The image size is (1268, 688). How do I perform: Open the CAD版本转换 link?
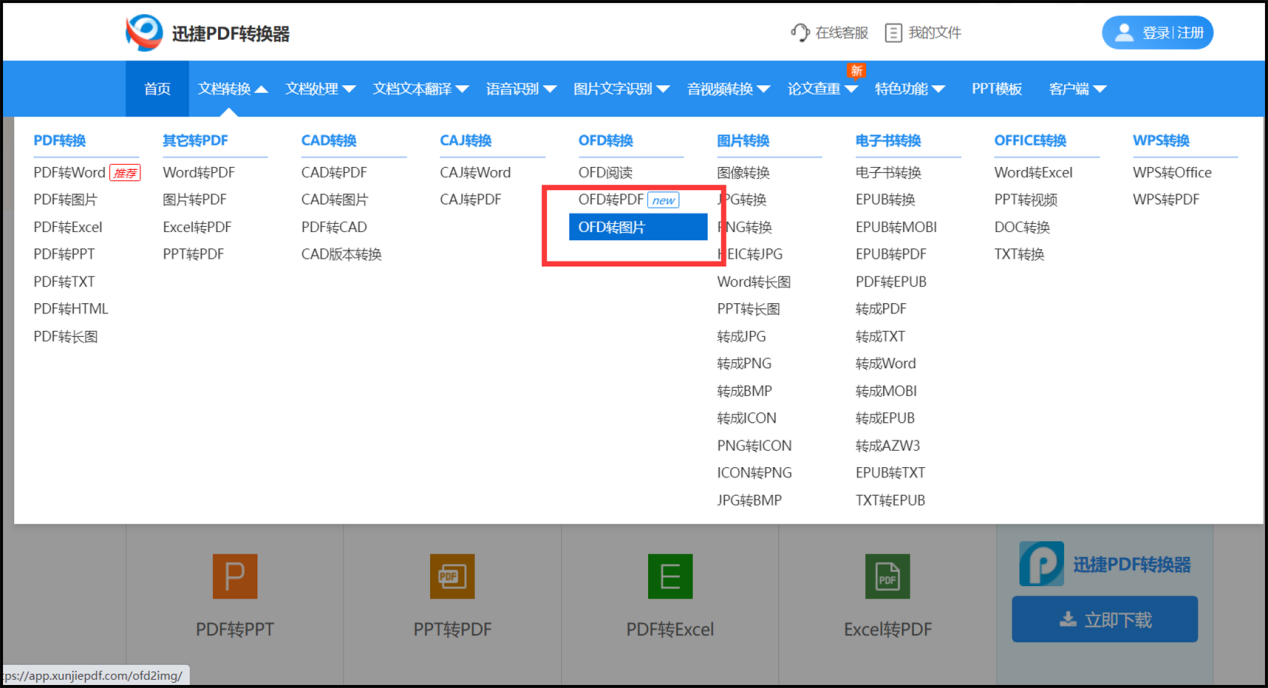341,254
